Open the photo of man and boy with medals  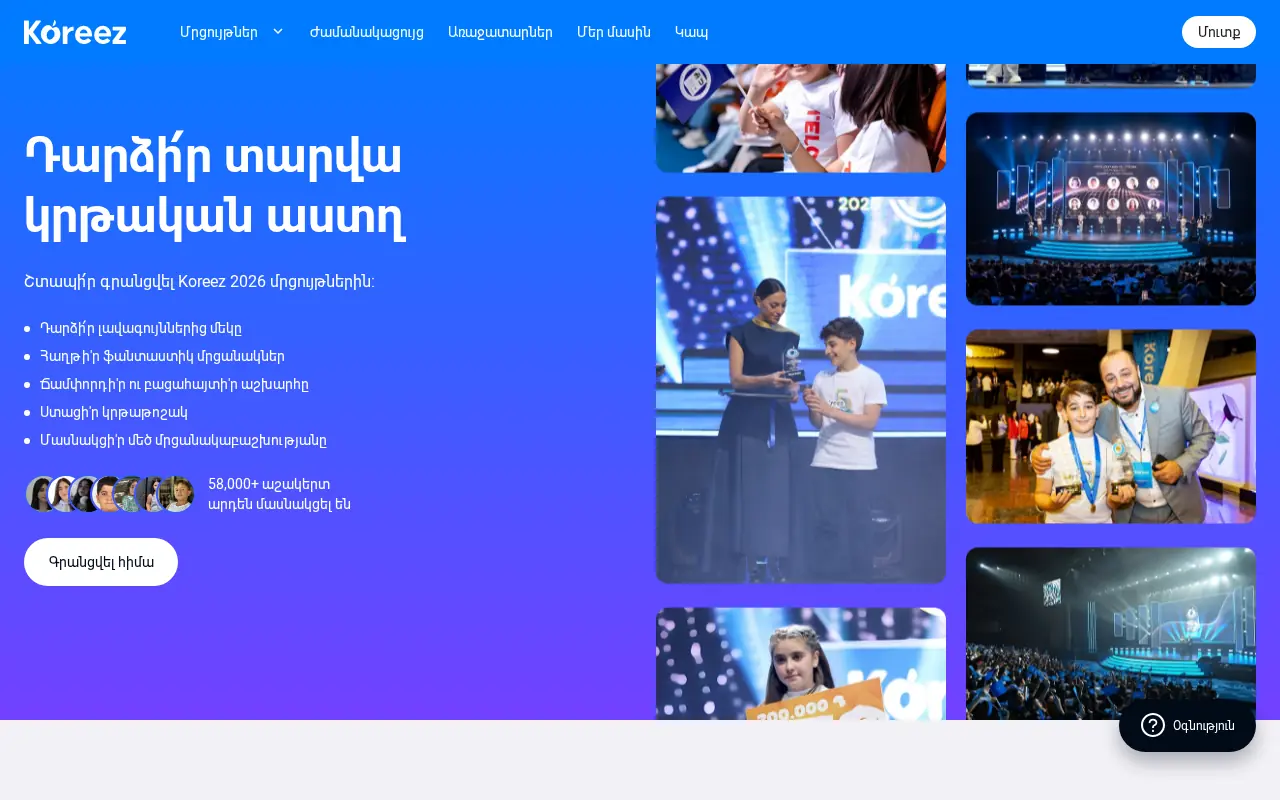coord(1111,427)
